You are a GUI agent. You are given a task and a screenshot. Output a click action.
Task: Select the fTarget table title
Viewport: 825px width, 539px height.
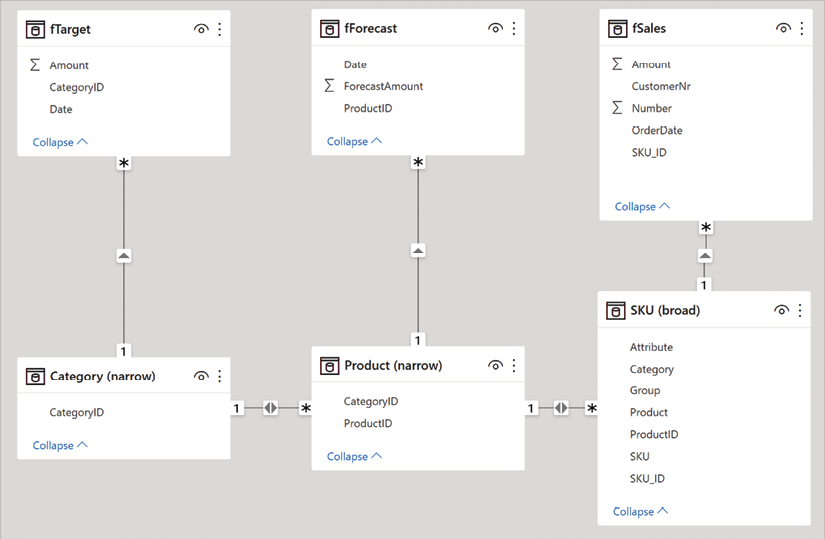(70, 29)
